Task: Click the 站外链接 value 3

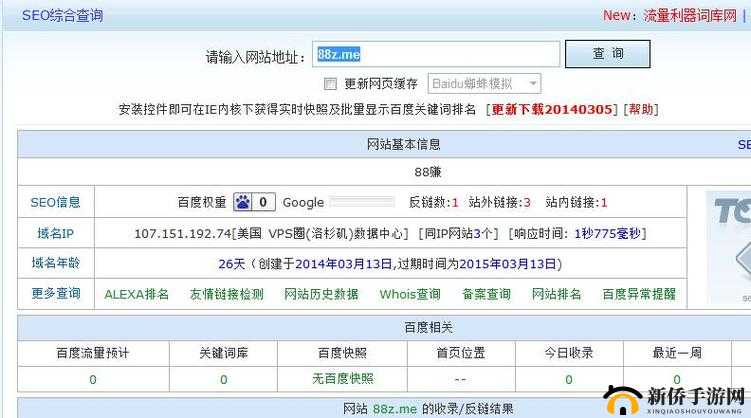Action: tap(527, 203)
